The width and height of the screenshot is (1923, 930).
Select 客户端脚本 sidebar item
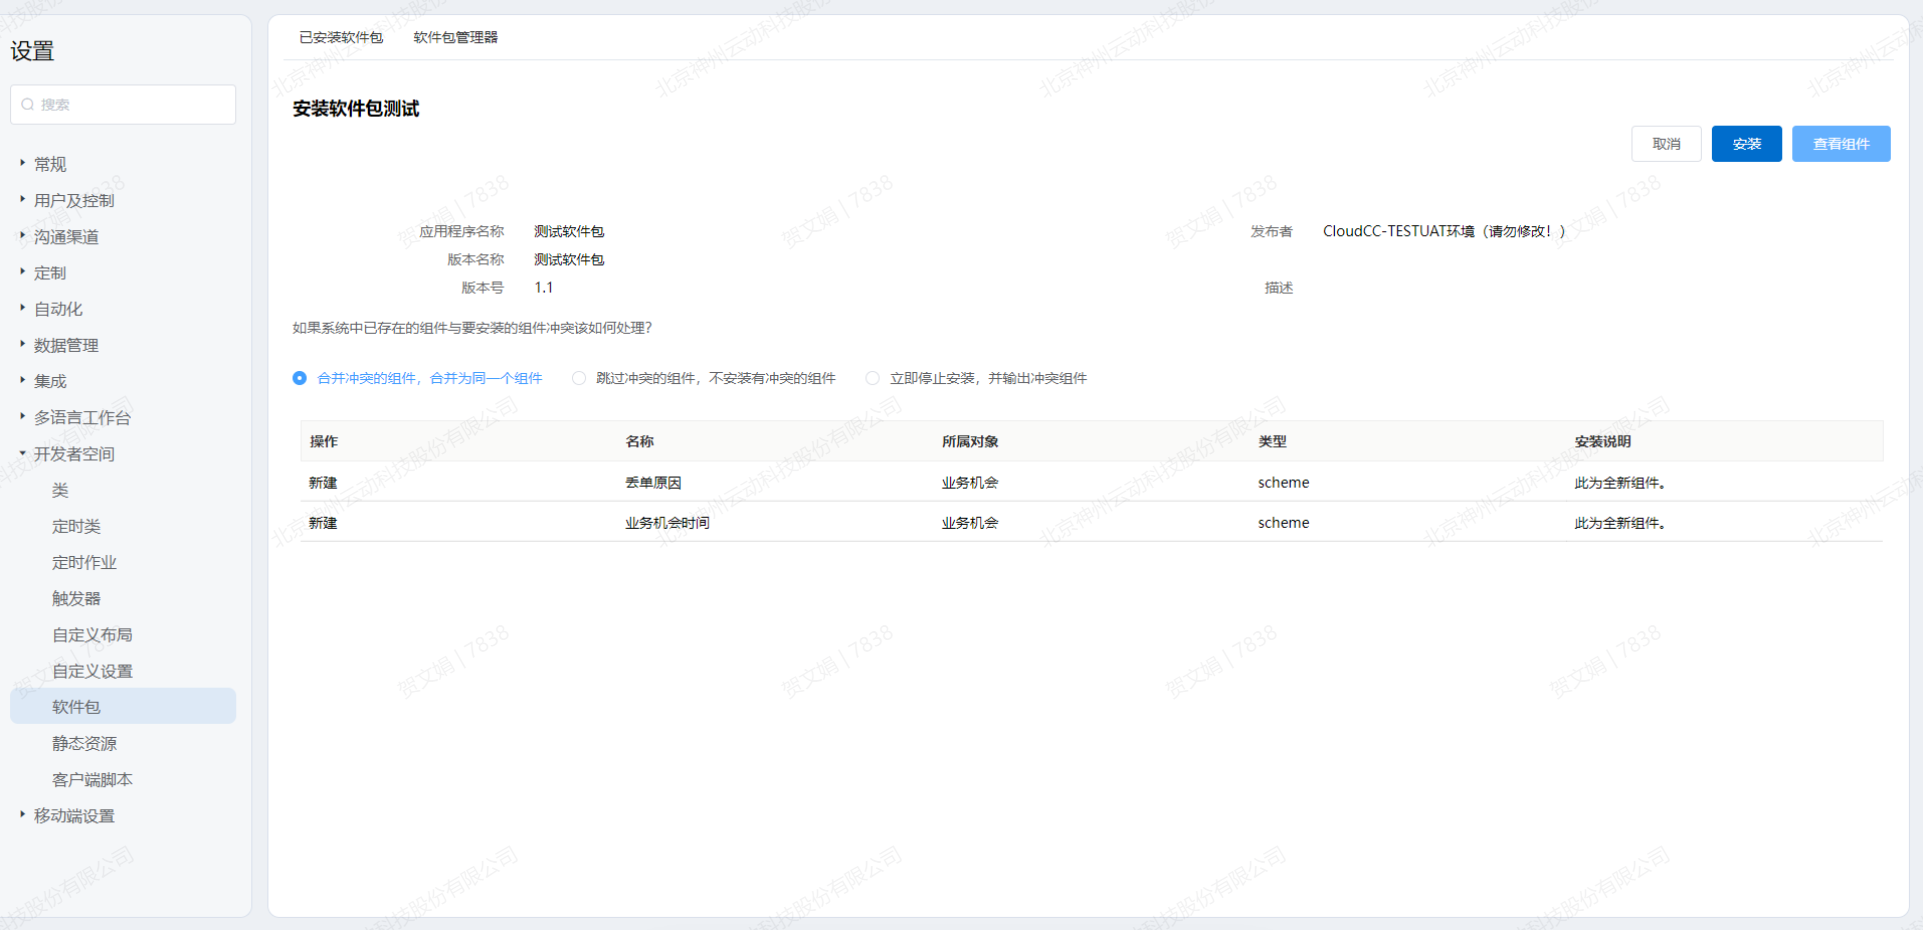point(92,779)
